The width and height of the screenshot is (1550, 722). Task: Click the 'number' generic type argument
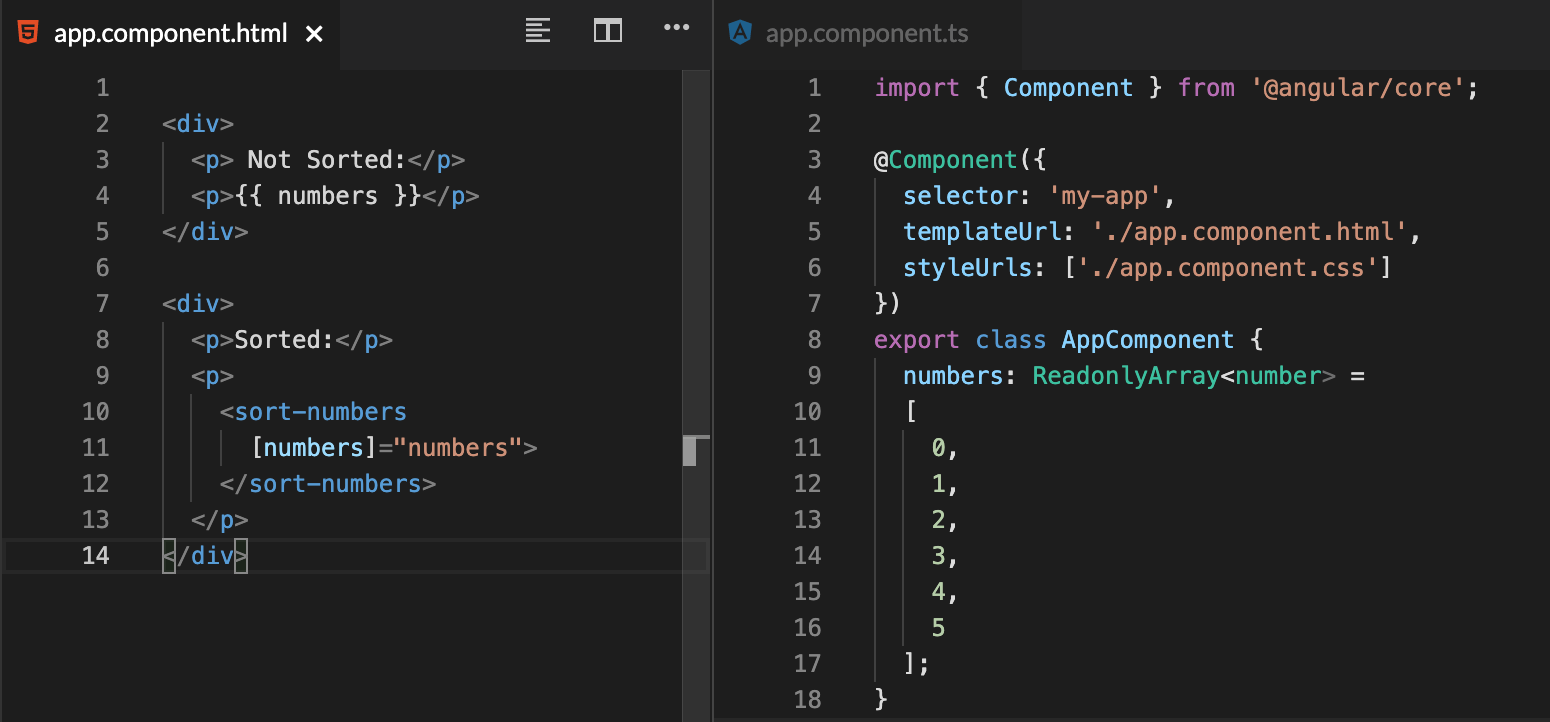(1278, 376)
